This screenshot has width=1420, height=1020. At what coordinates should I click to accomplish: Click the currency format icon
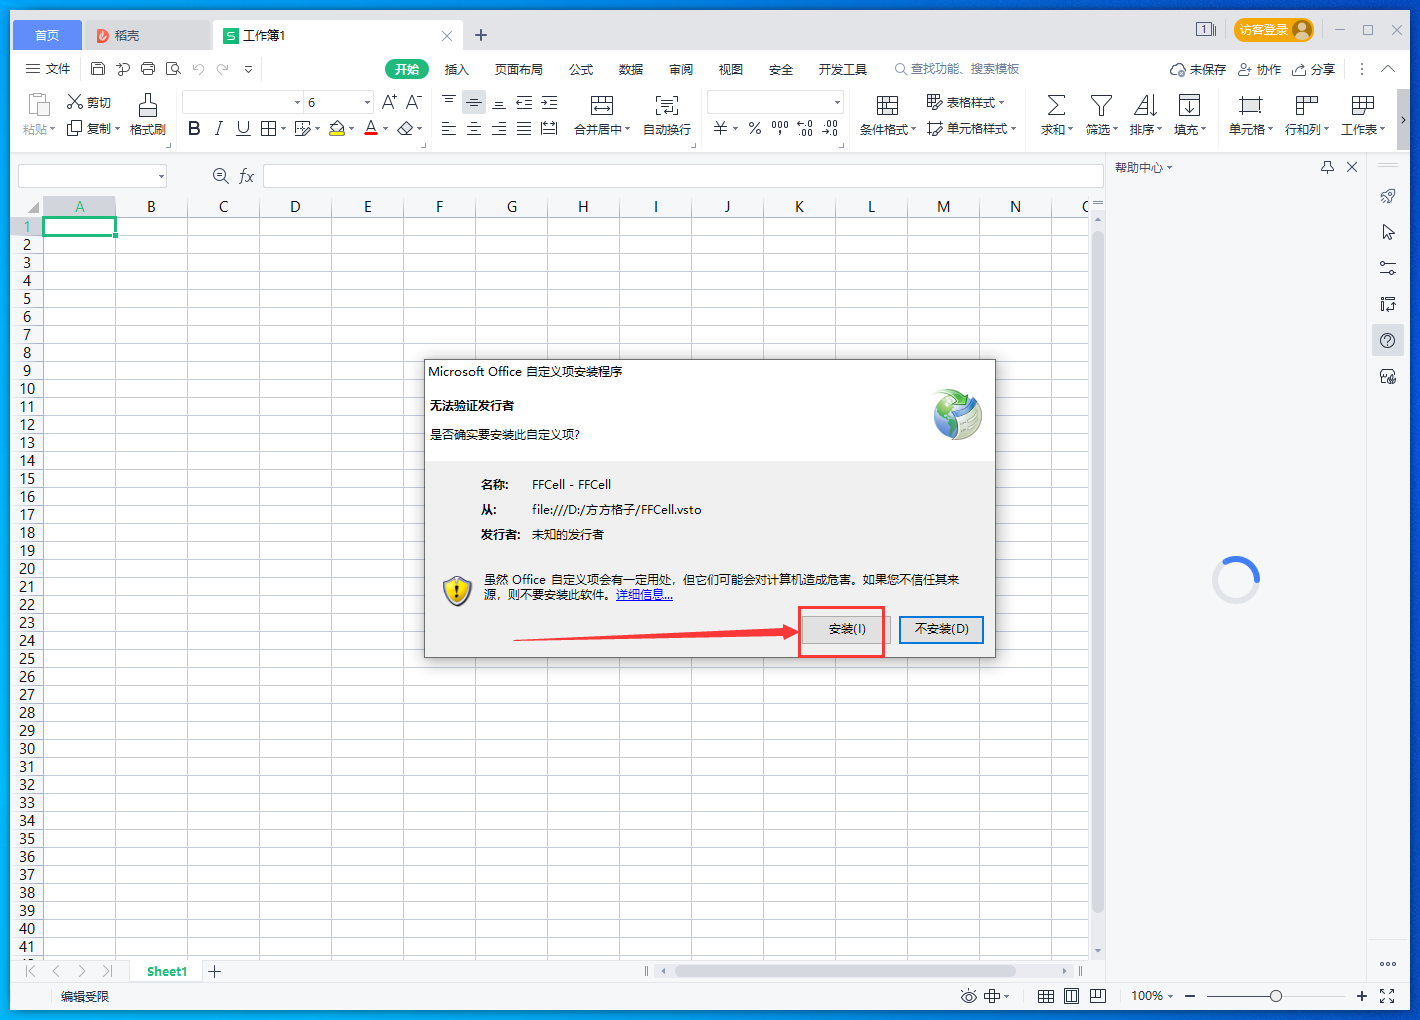tap(720, 129)
